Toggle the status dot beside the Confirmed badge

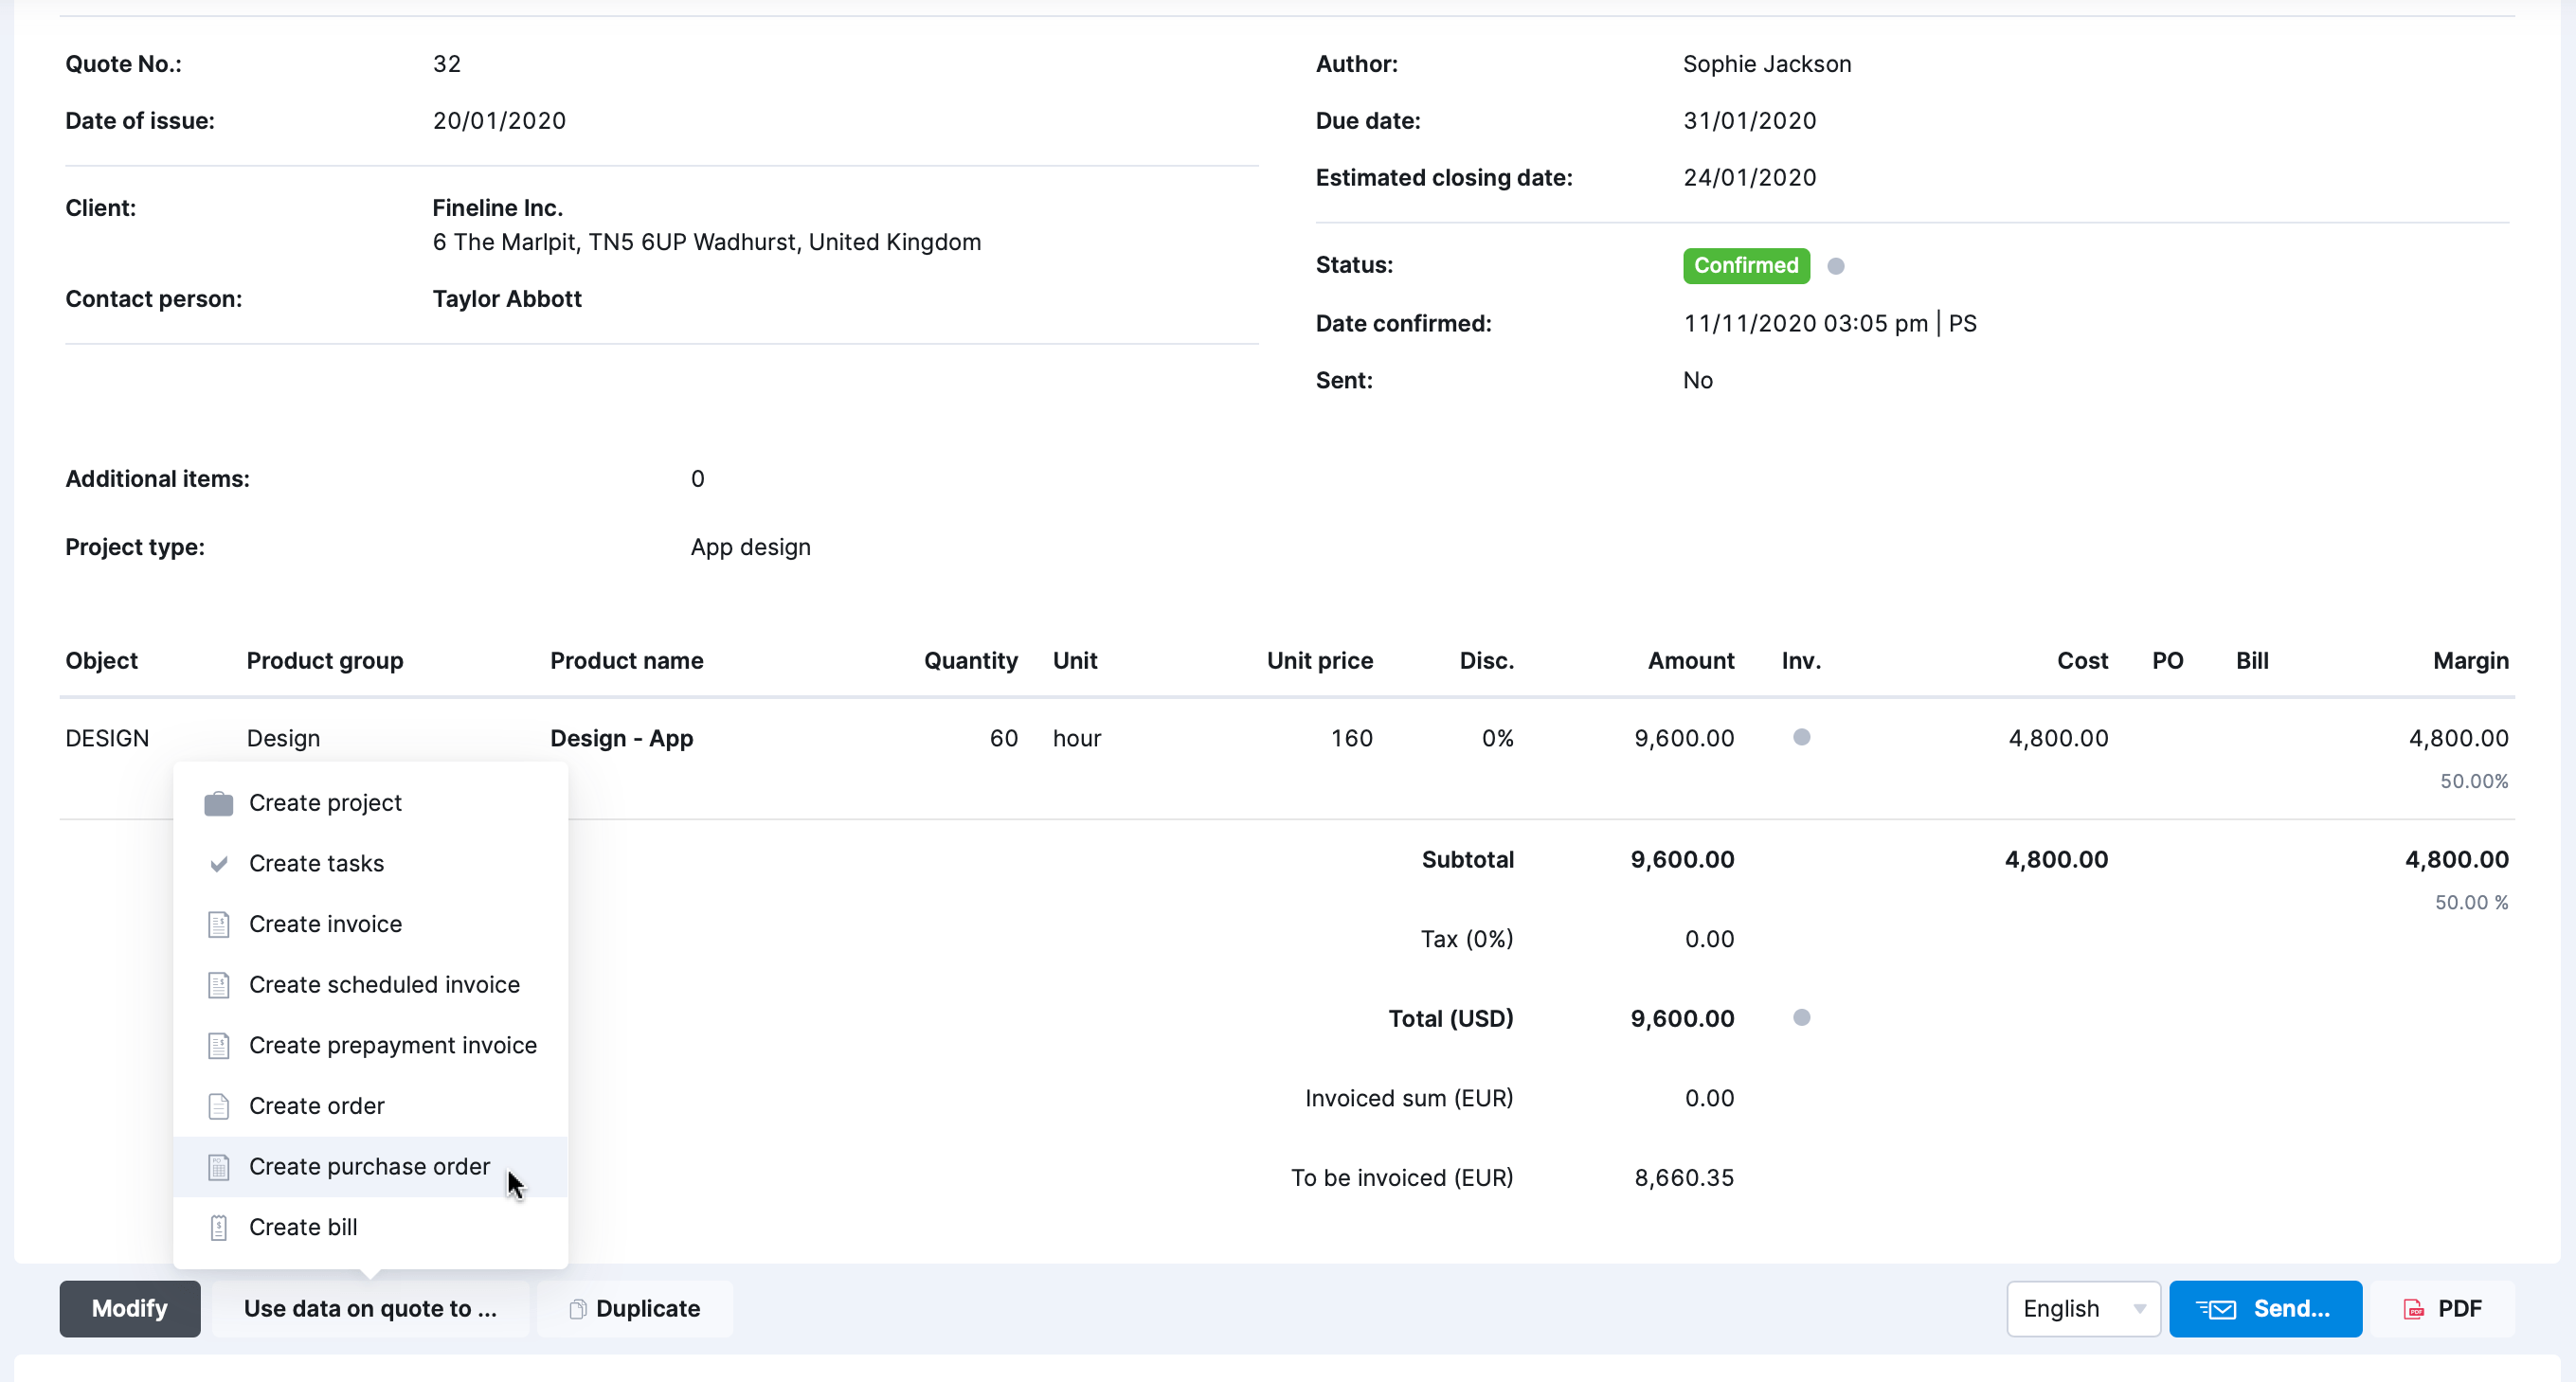click(x=1836, y=265)
